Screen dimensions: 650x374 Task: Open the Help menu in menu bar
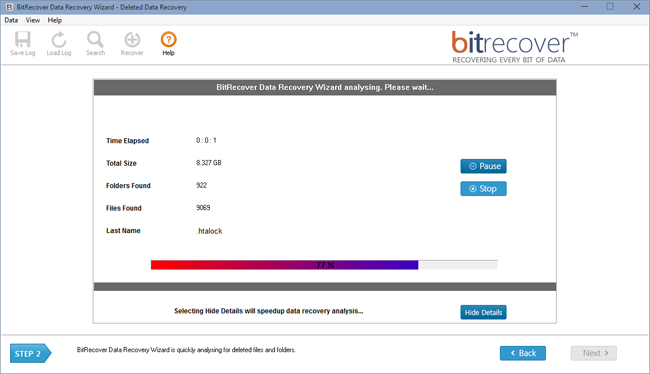54,20
